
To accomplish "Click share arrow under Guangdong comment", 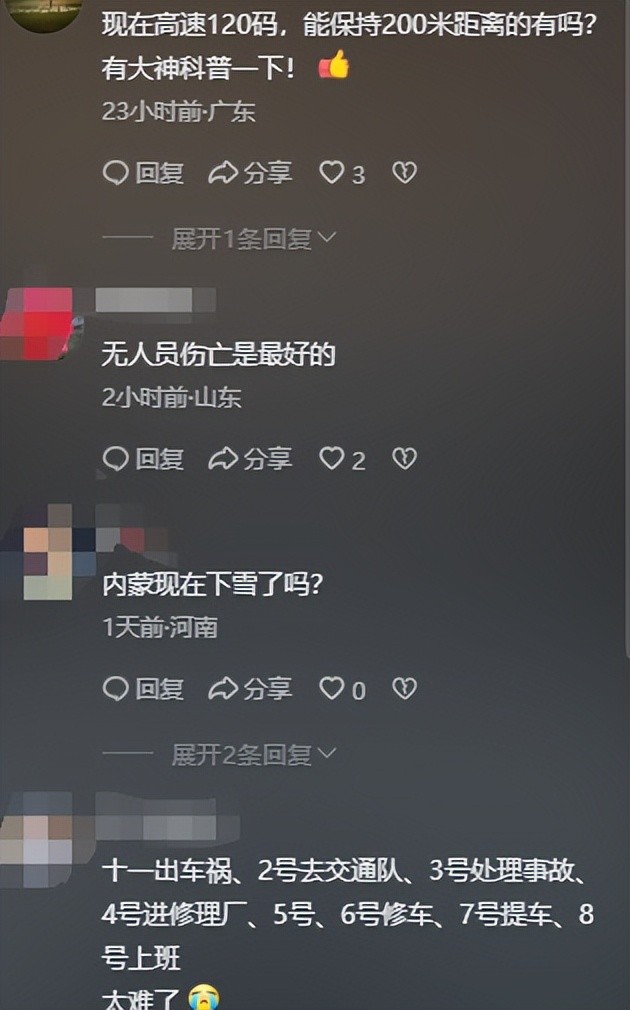I will click(223, 173).
